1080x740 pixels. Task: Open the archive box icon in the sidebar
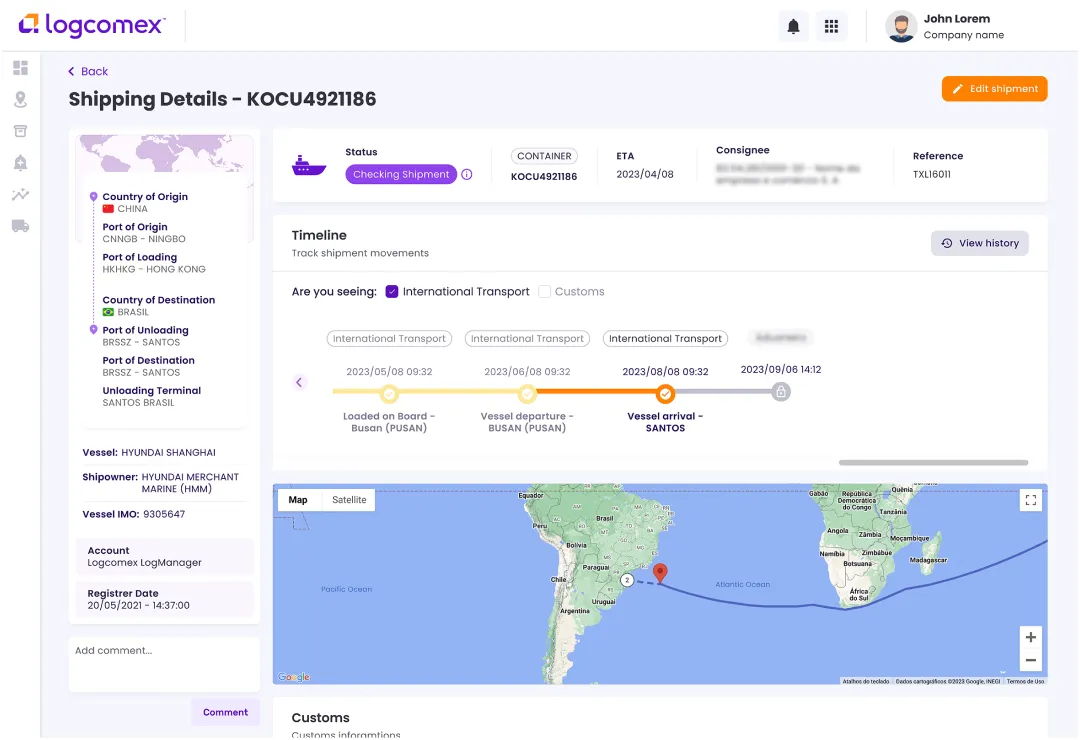(20, 130)
